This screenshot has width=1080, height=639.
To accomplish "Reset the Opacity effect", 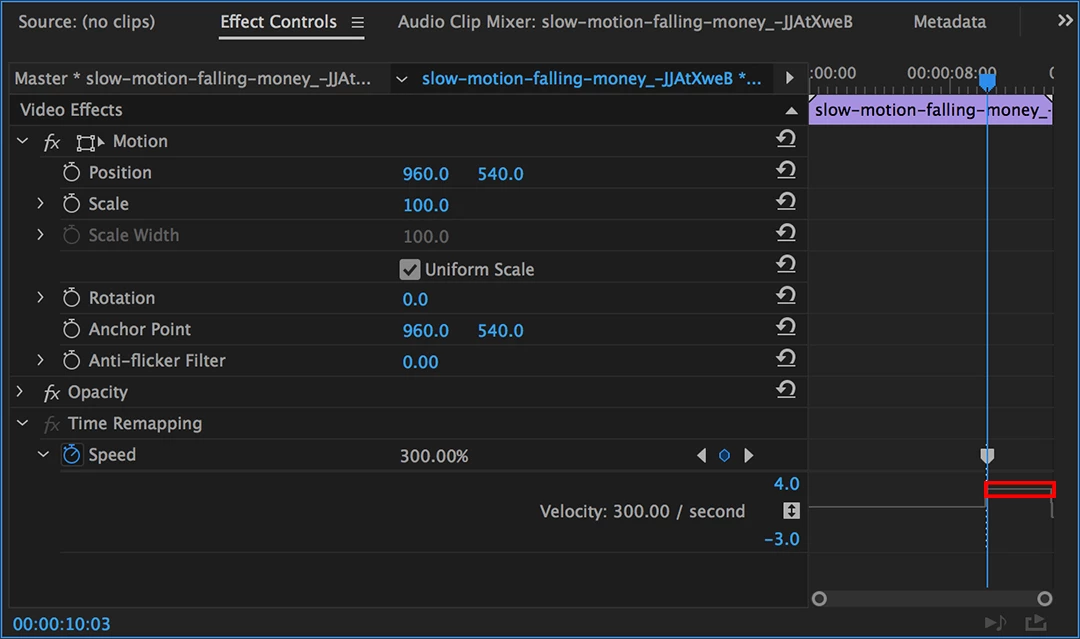I will point(786,390).
